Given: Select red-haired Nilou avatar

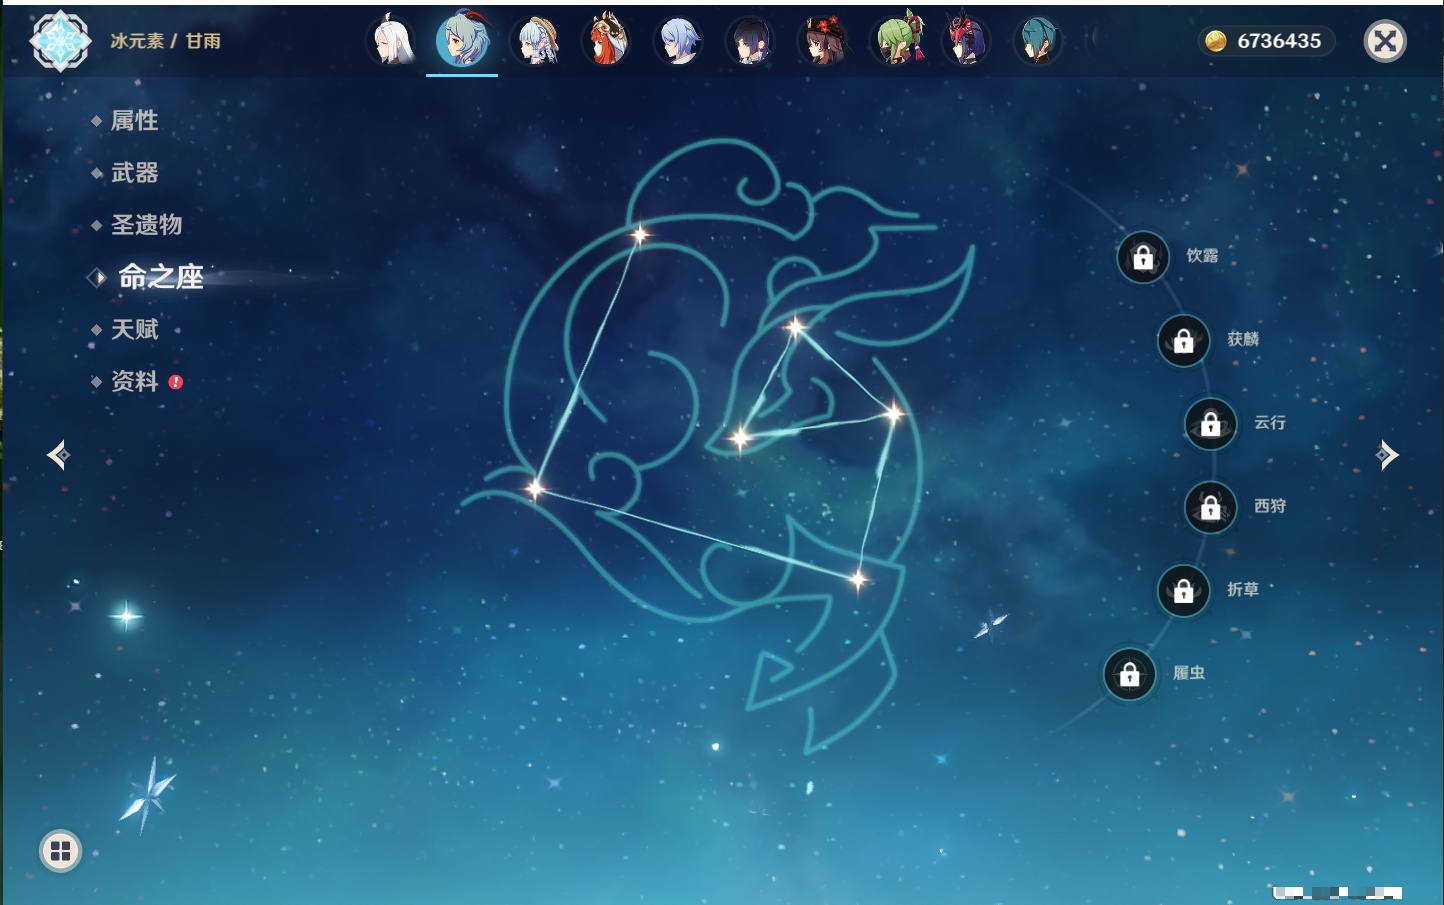Looking at the screenshot, I should click(x=606, y=41).
